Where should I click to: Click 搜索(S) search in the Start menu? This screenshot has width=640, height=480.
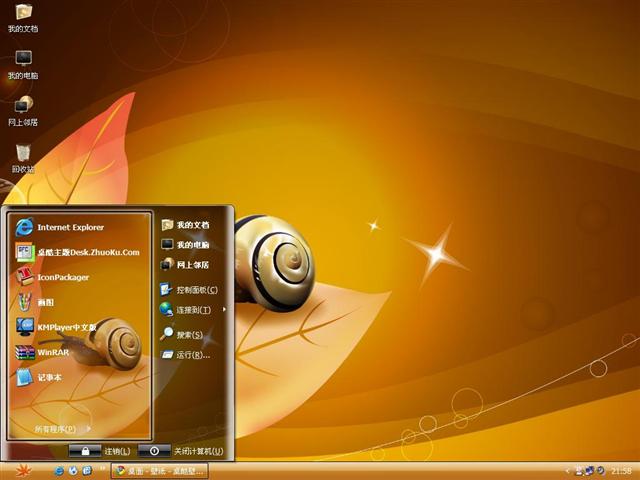(x=189, y=335)
